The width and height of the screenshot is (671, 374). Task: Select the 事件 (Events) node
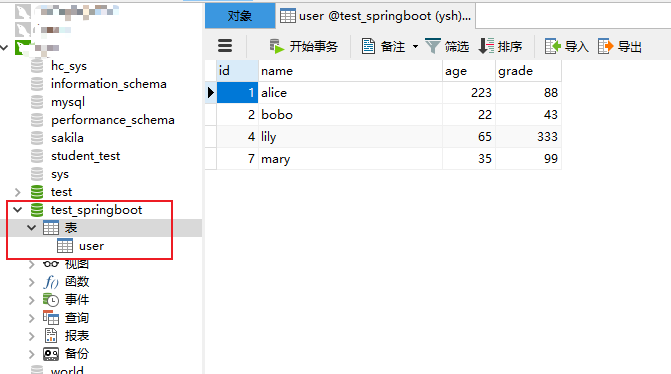77,300
